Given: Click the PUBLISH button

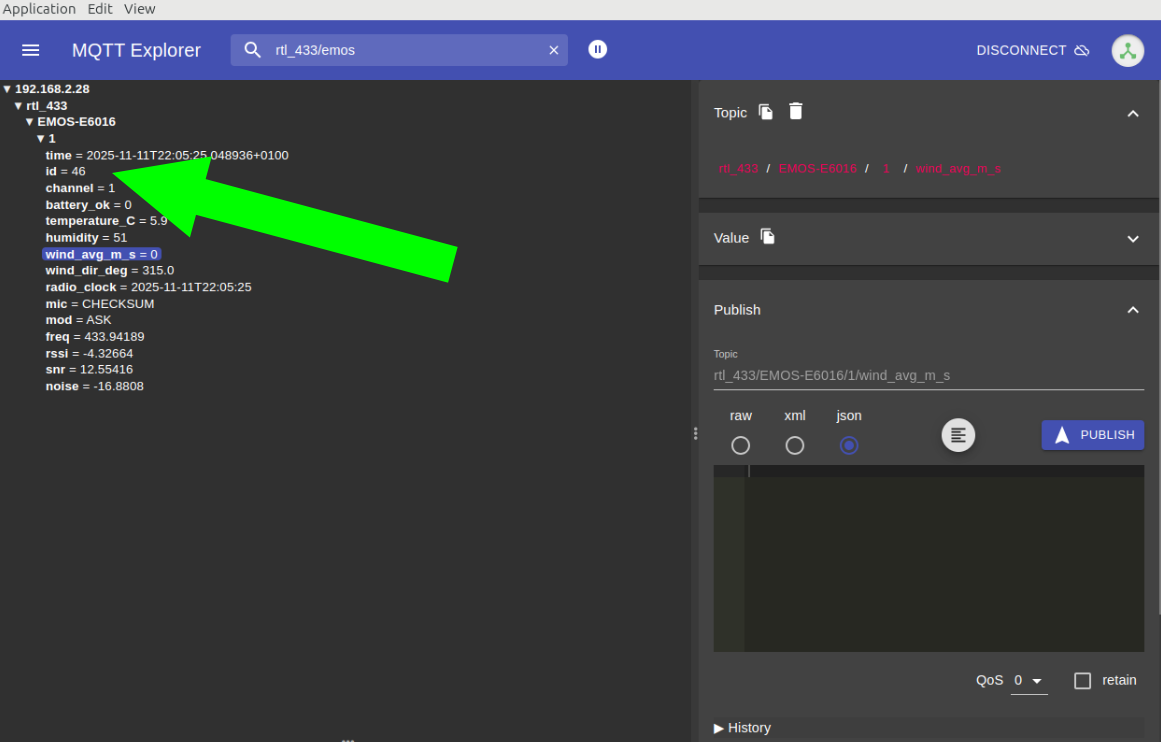Looking at the screenshot, I should [x=1092, y=435].
